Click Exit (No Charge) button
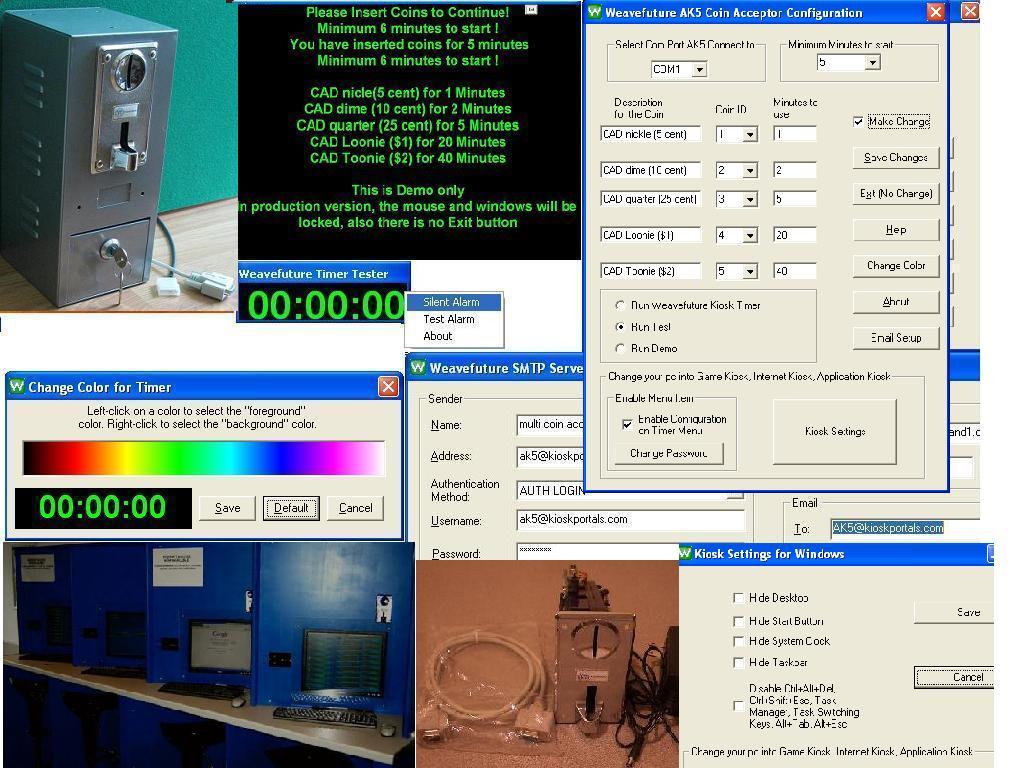The width and height of the screenshot is (1024, 768). pyautogui.click(x=896, y=193)
